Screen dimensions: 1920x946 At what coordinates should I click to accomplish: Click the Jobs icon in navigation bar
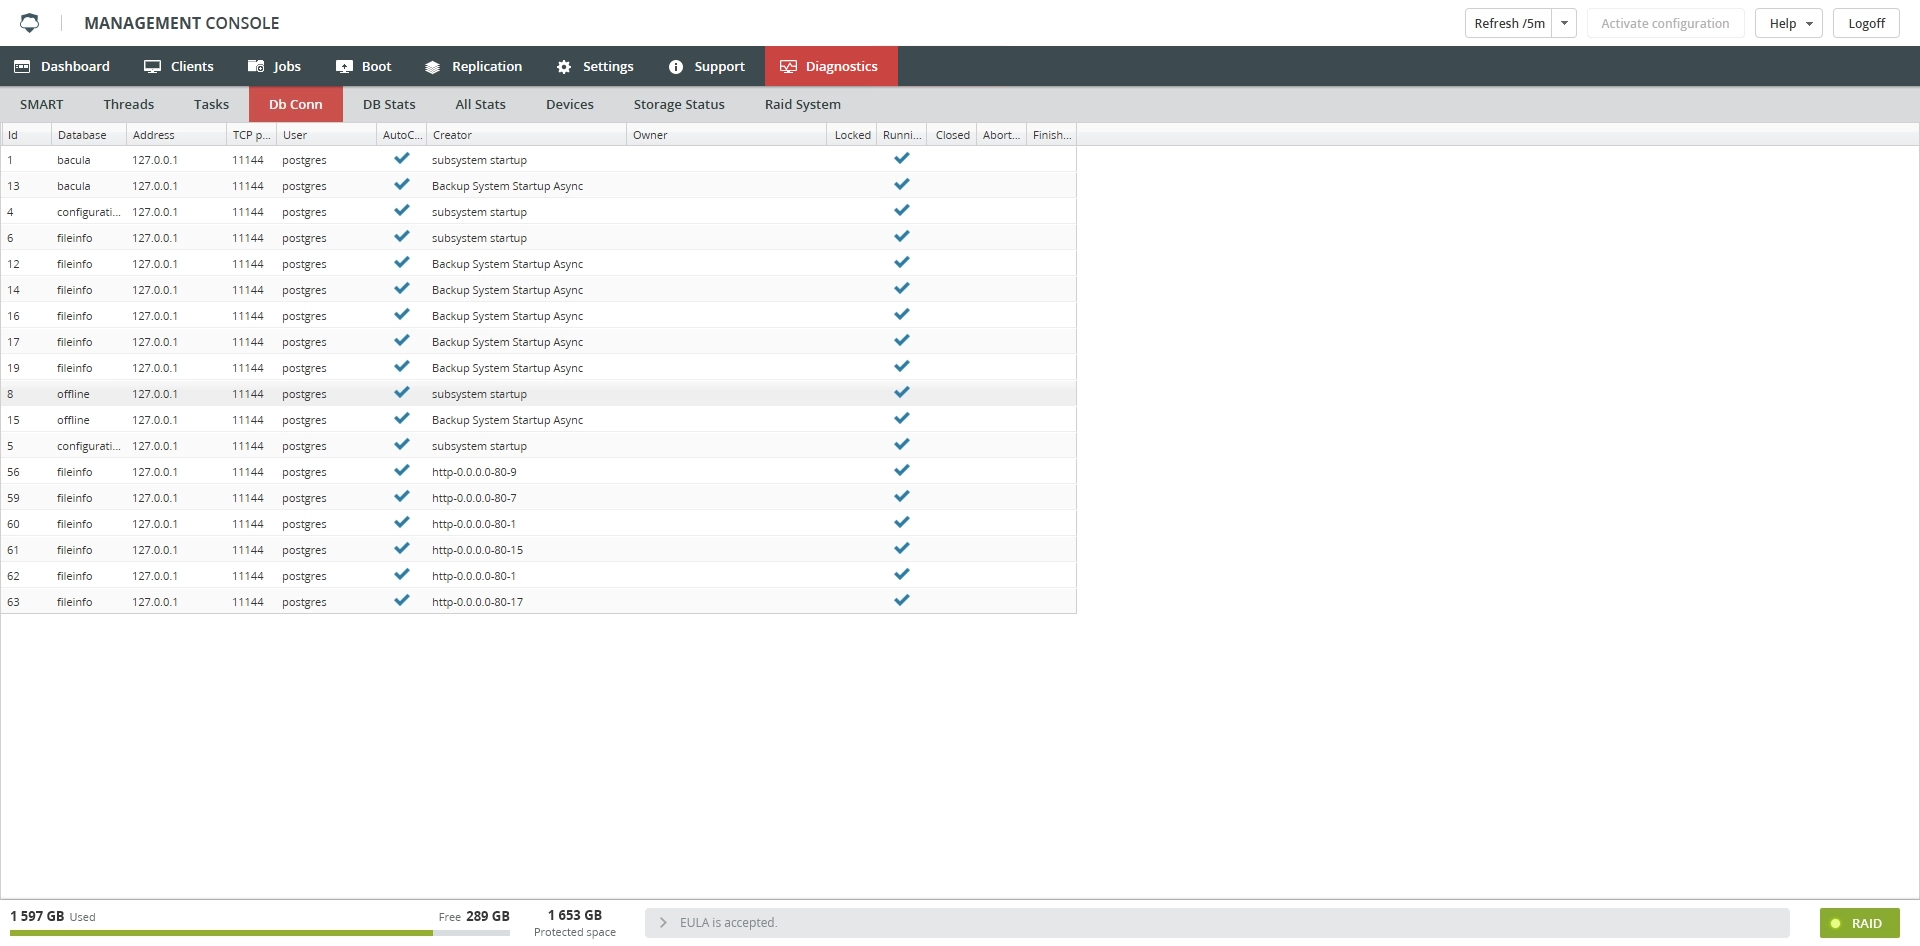click(x=256, y=66)
